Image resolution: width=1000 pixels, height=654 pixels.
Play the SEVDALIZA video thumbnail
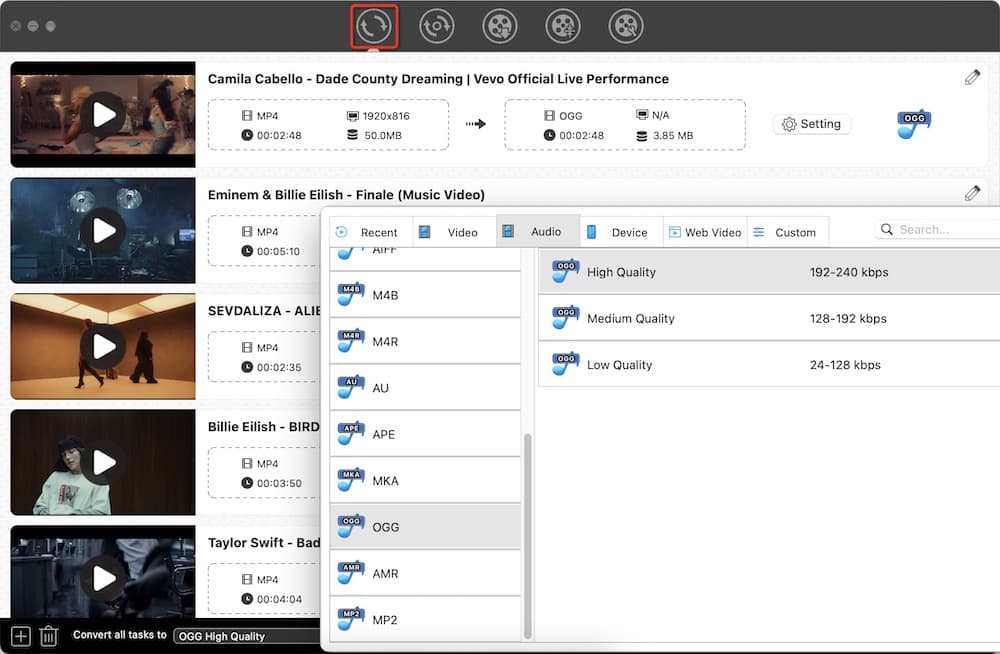(x=103, y=346)
